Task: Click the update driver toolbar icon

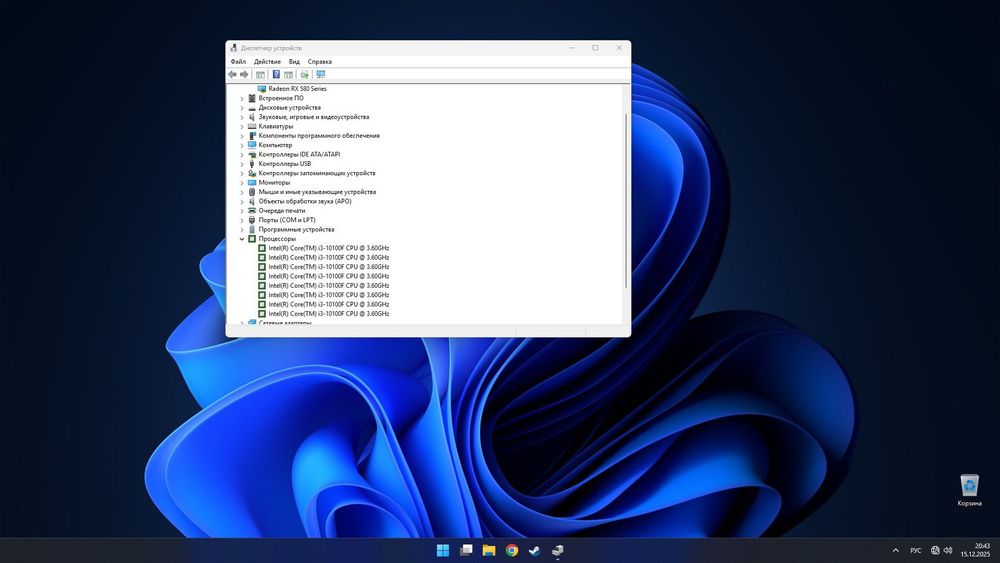Action: [304, 74]
